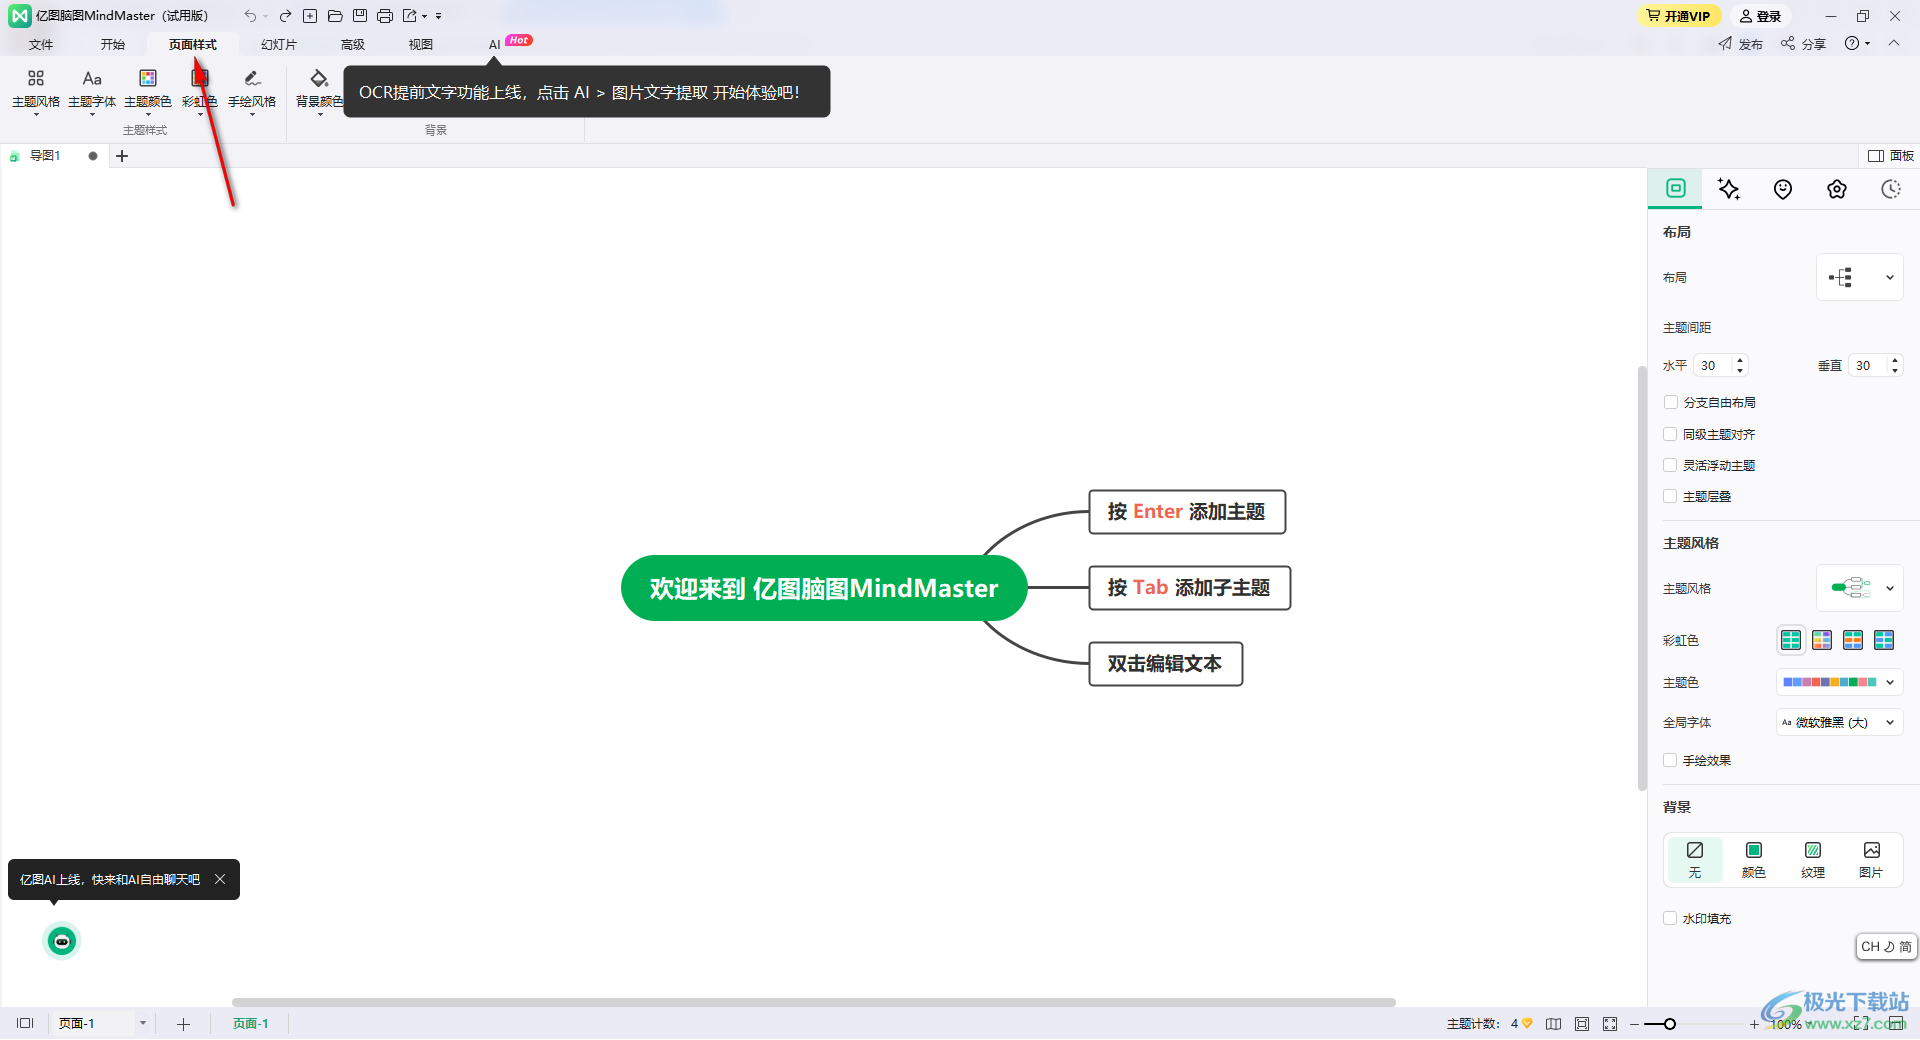1920x1040 pixels.
Task: Enable 主题层叠 checkbox
Action: [1670, 496]
